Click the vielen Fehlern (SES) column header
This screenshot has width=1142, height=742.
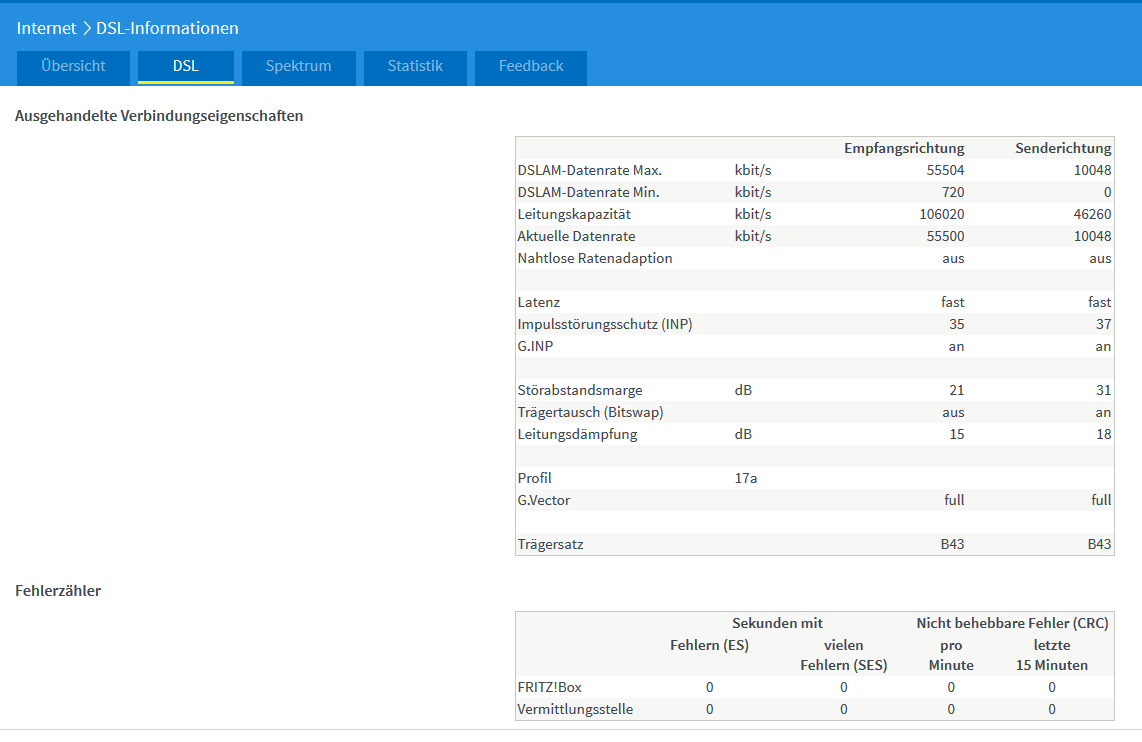coord(843,655)
